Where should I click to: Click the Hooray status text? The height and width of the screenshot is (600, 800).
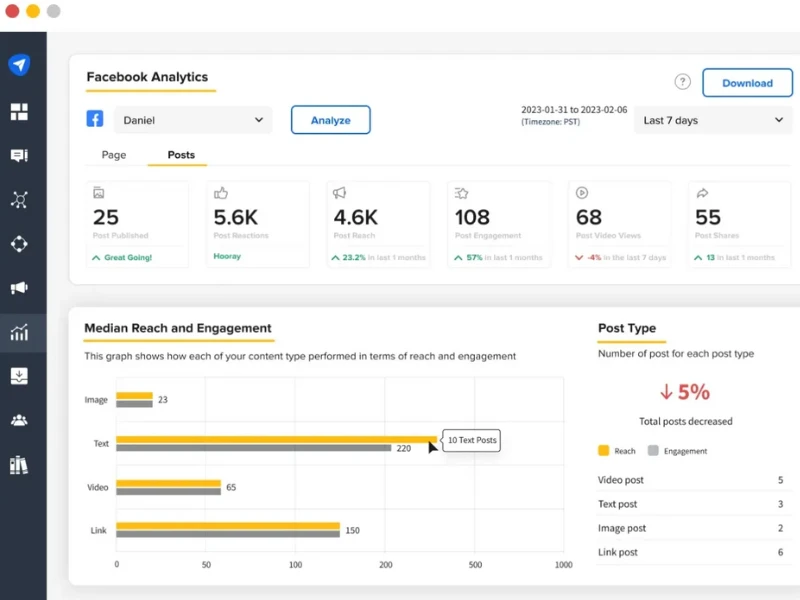pos(227,256)
